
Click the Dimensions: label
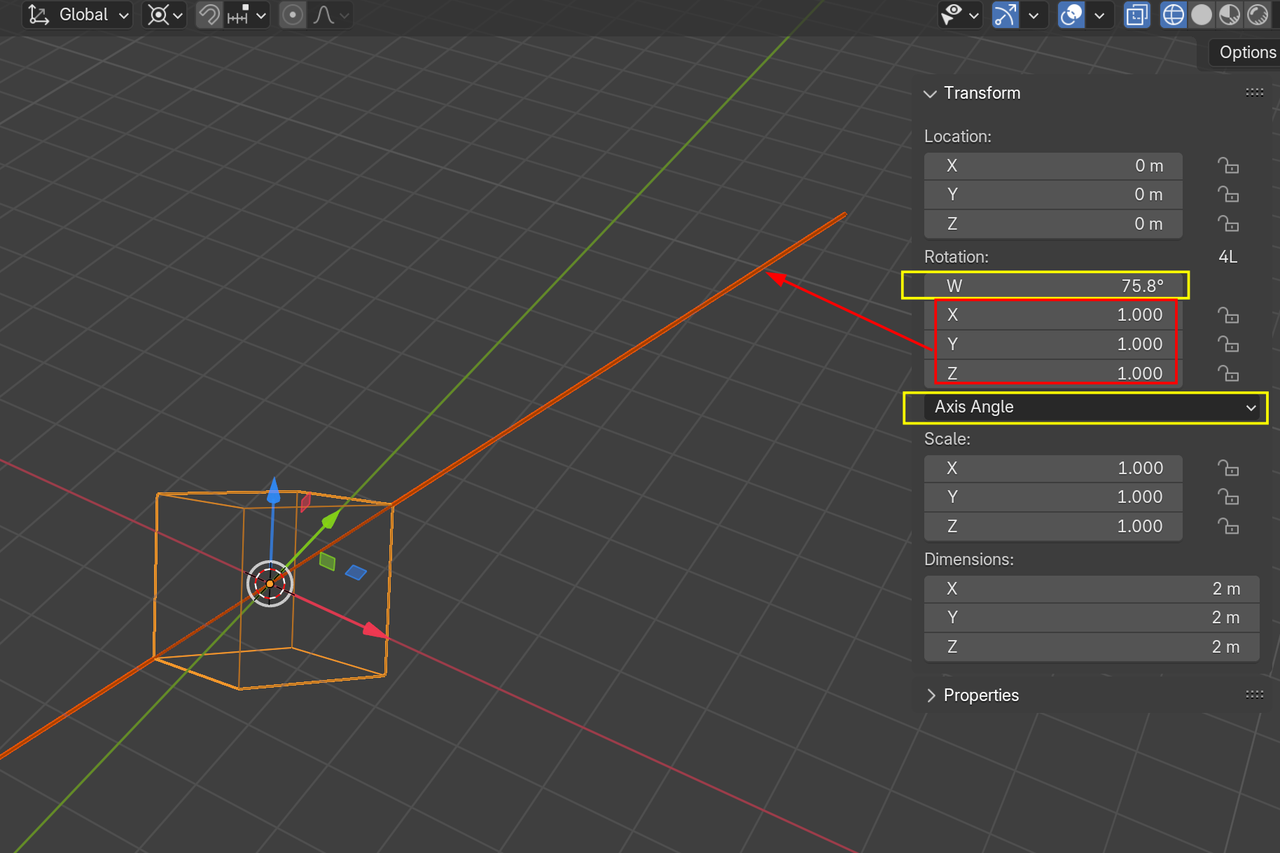pyautogui.click(x=969, y=560)
